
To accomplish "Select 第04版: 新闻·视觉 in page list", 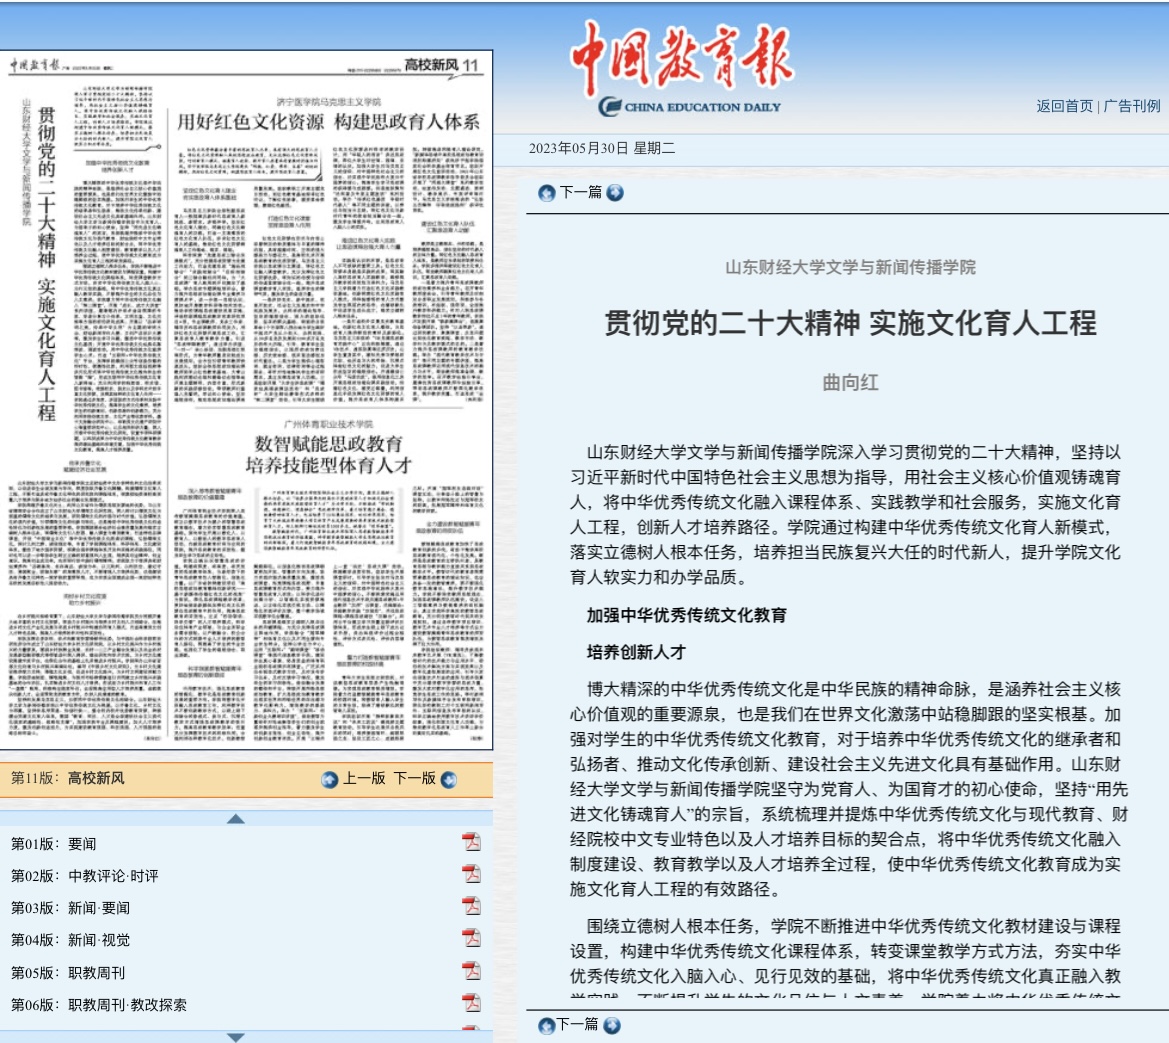I will coord(70,940).
